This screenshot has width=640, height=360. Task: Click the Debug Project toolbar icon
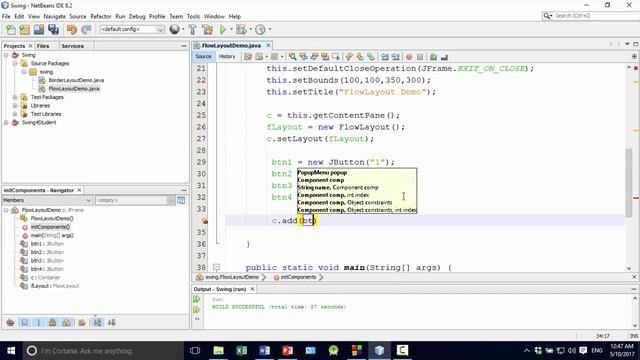coord(241,29)
